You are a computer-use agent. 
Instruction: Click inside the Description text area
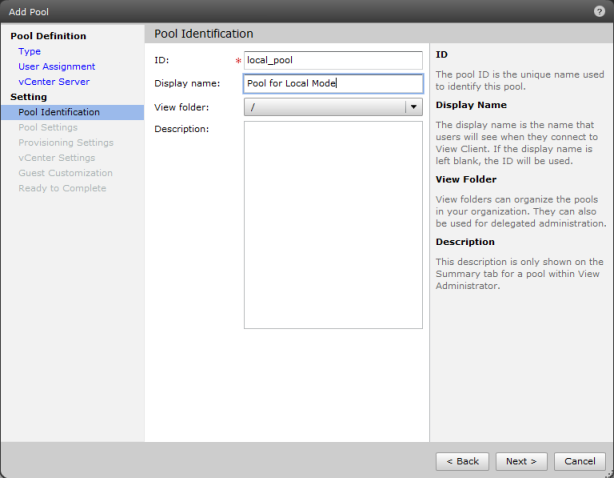coord(333,224)
